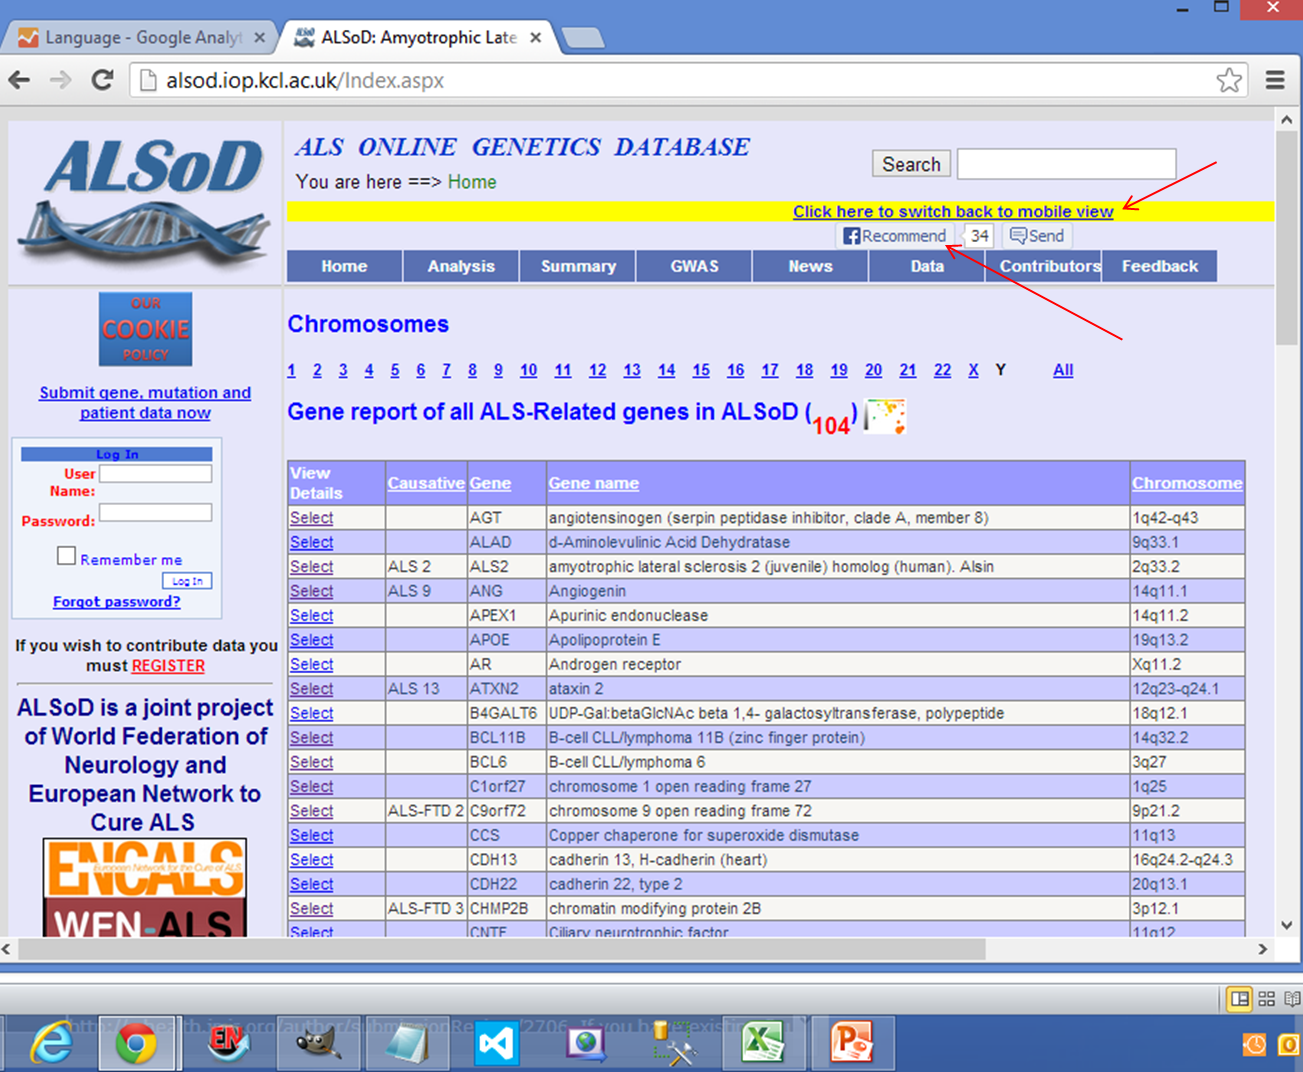The width and height of the screenshot is (1303, 1072).
Task: Bookmark this page with the star icon
Action: pyautogui.click(x=1229, y=80)
